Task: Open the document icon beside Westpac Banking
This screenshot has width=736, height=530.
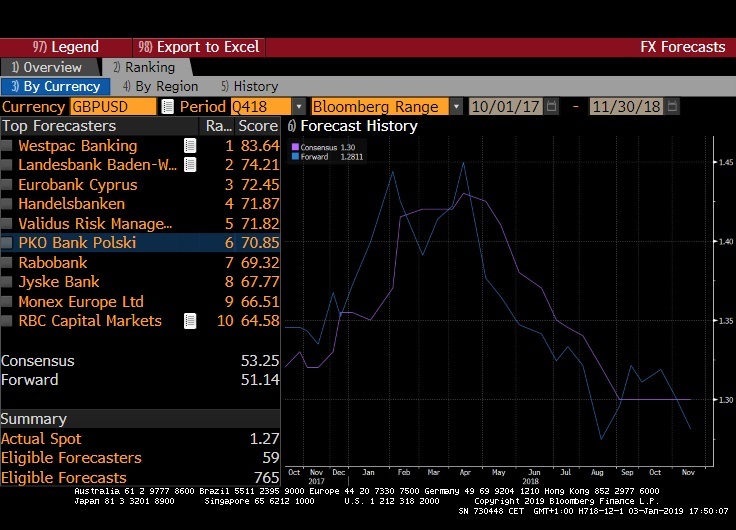Action: tap(189, 146)
